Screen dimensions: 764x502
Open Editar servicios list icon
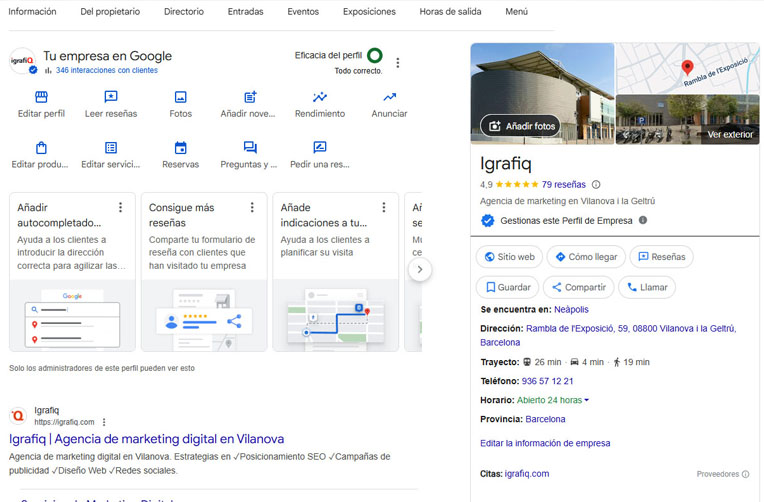point(111,148)
